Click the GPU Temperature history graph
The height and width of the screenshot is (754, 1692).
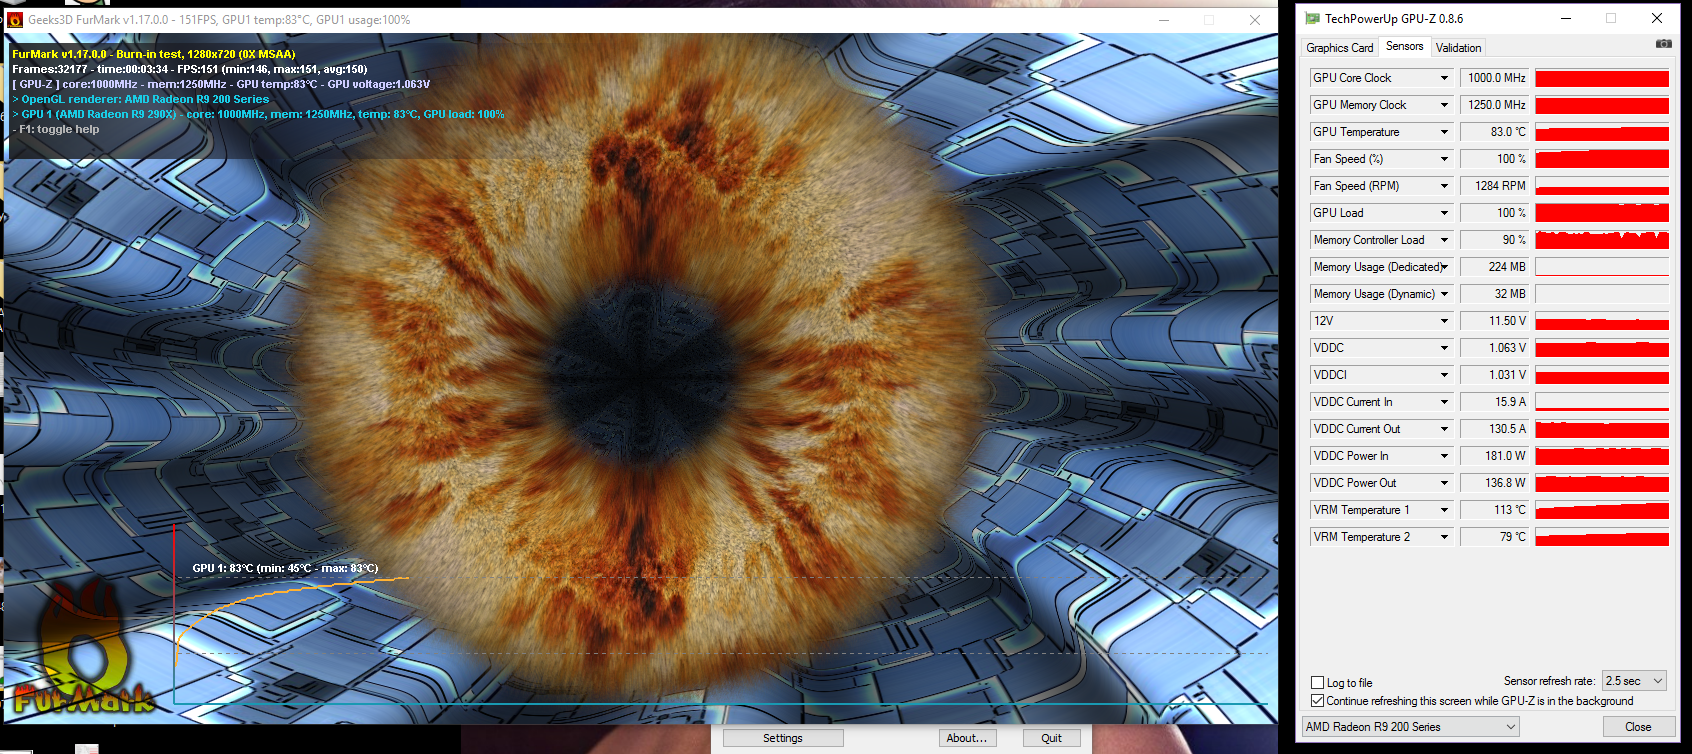(x=1602, y=132)
